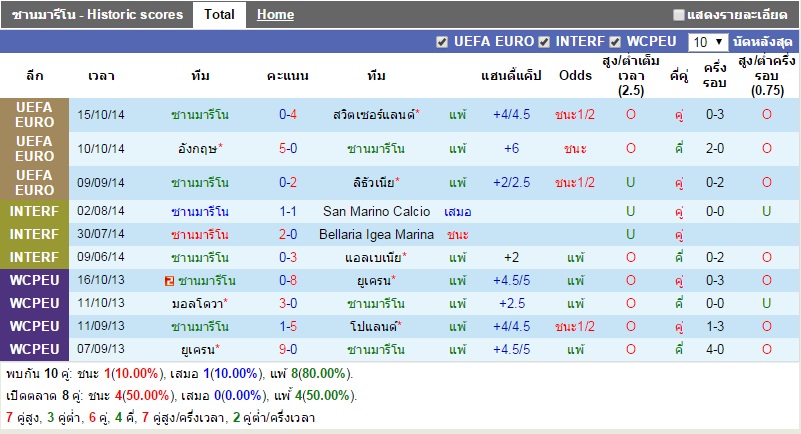Image resolution: width=801 pixels, height=434 pixels.
Task: Open the แอลเบเนีย team link
Action: click(x=373, y=257)
